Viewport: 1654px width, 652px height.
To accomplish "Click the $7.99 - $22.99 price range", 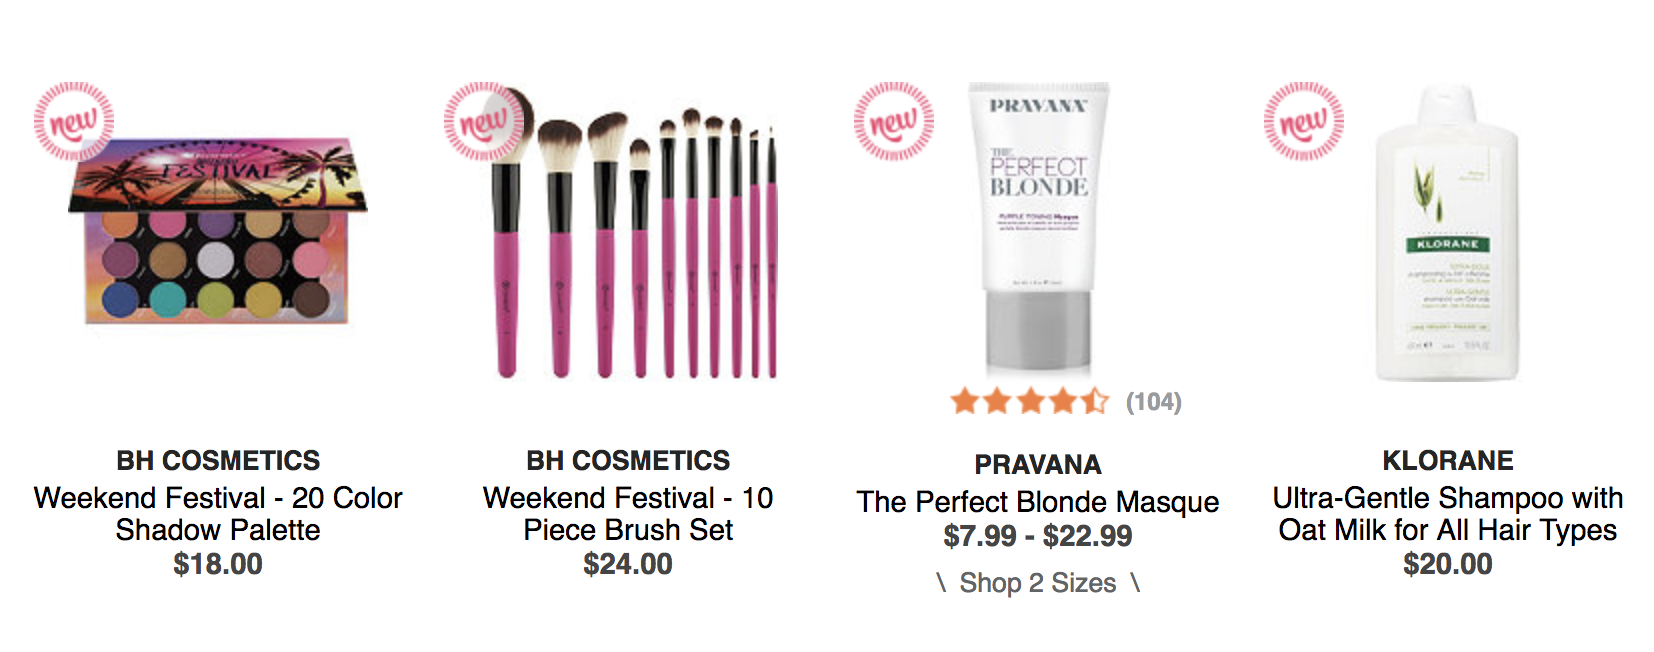I will 1038,537.
